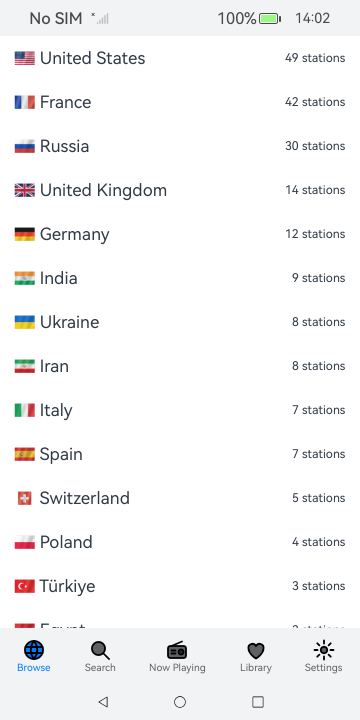Choose Türkiye from the list

pyautogui.click(x=180, y=586)
